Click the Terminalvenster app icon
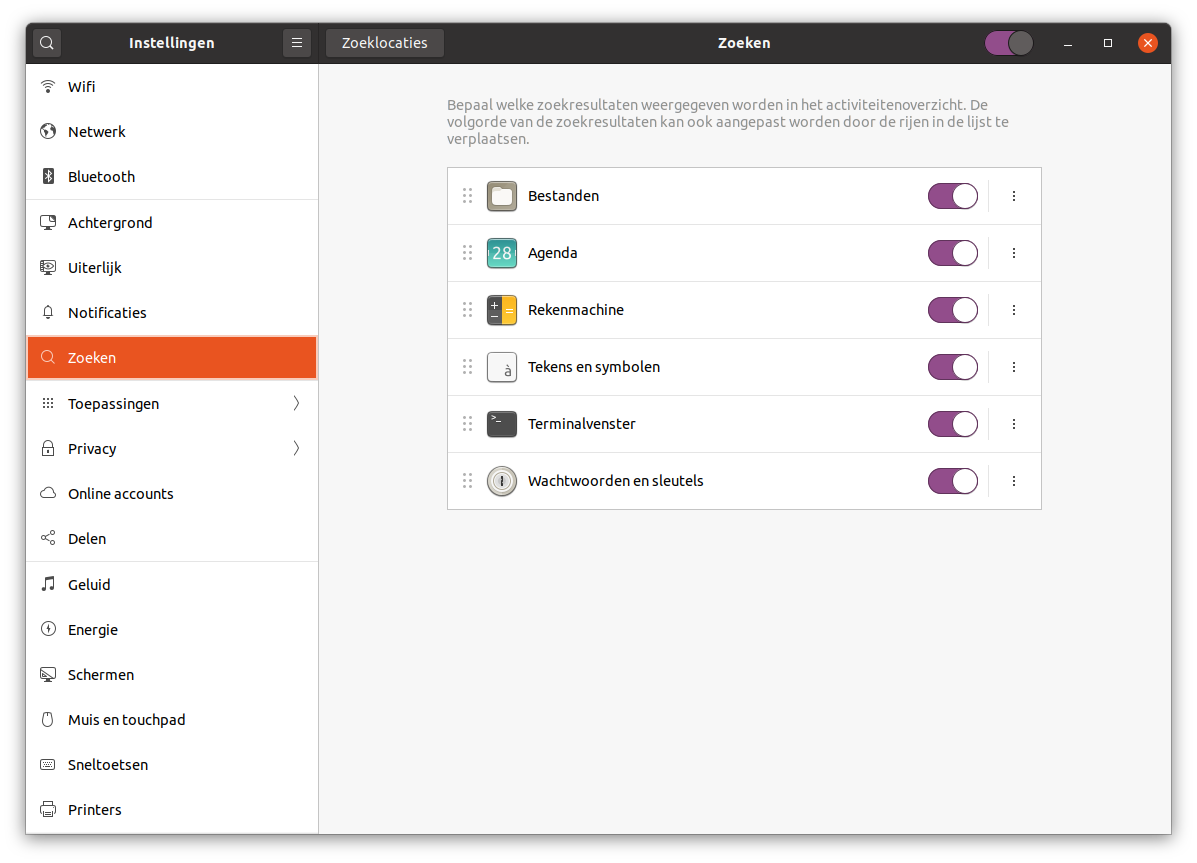 tap(502, 424)
